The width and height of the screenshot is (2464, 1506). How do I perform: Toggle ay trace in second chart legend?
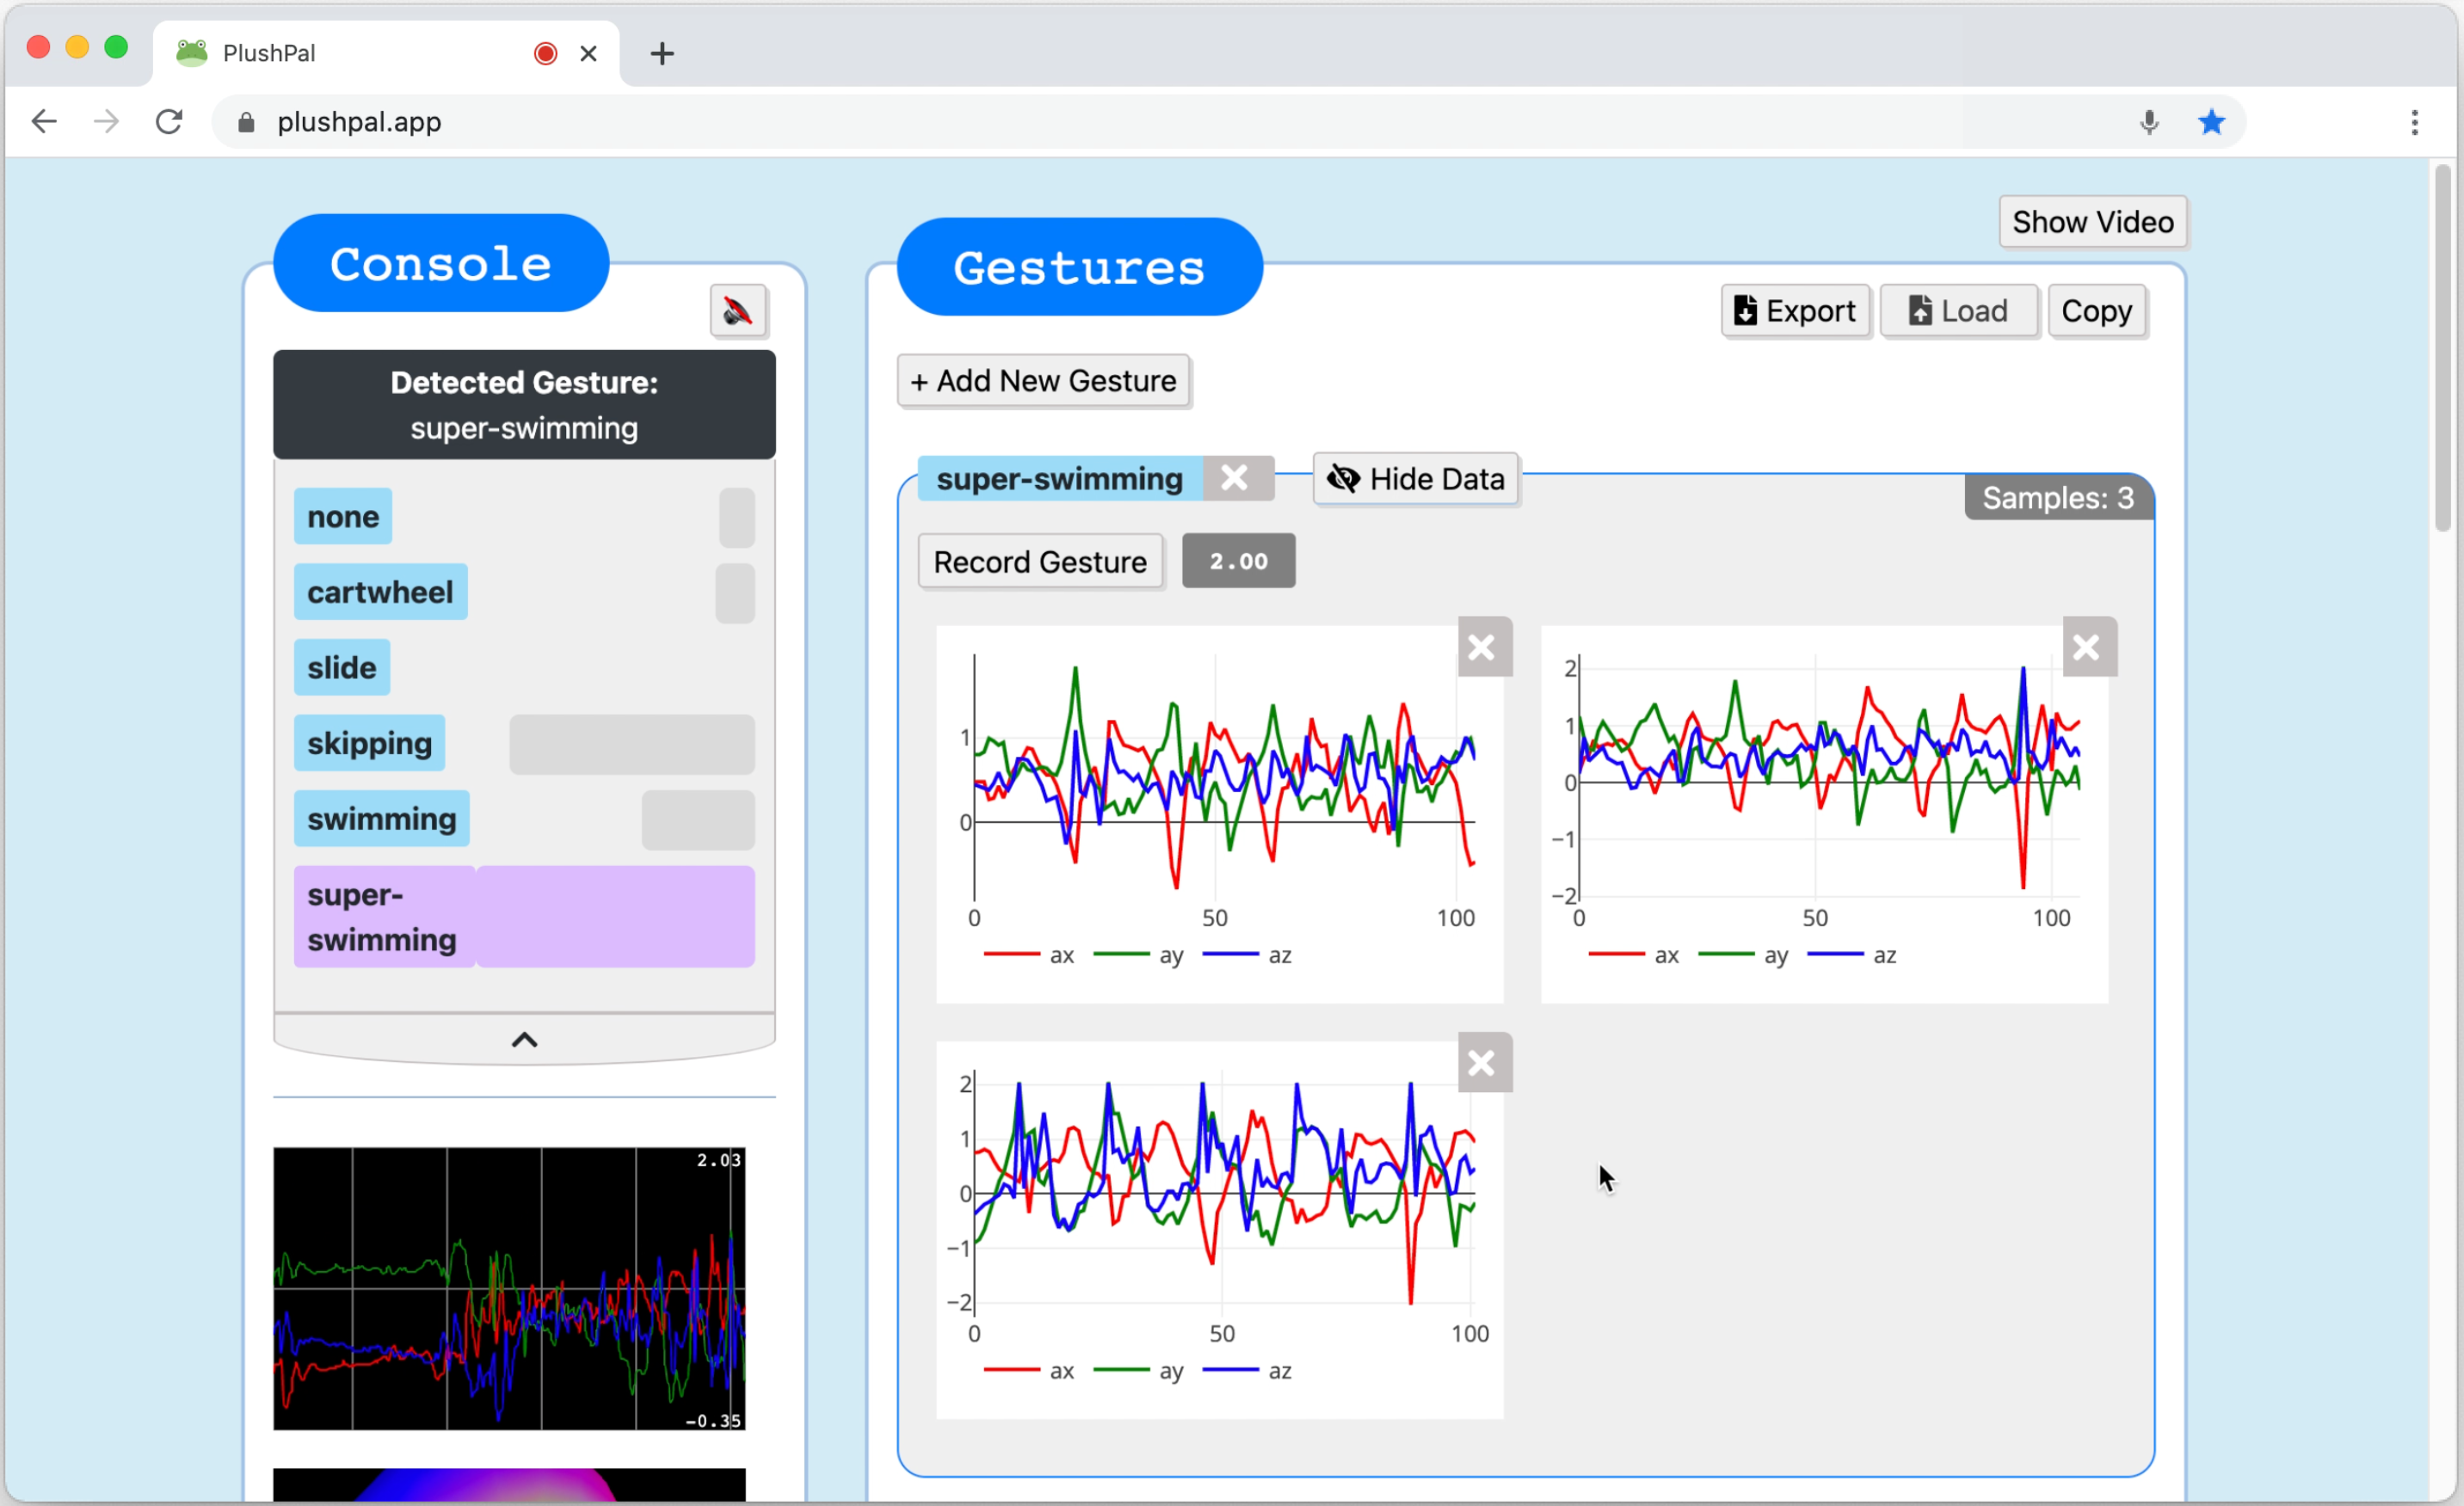(1743, 955)
